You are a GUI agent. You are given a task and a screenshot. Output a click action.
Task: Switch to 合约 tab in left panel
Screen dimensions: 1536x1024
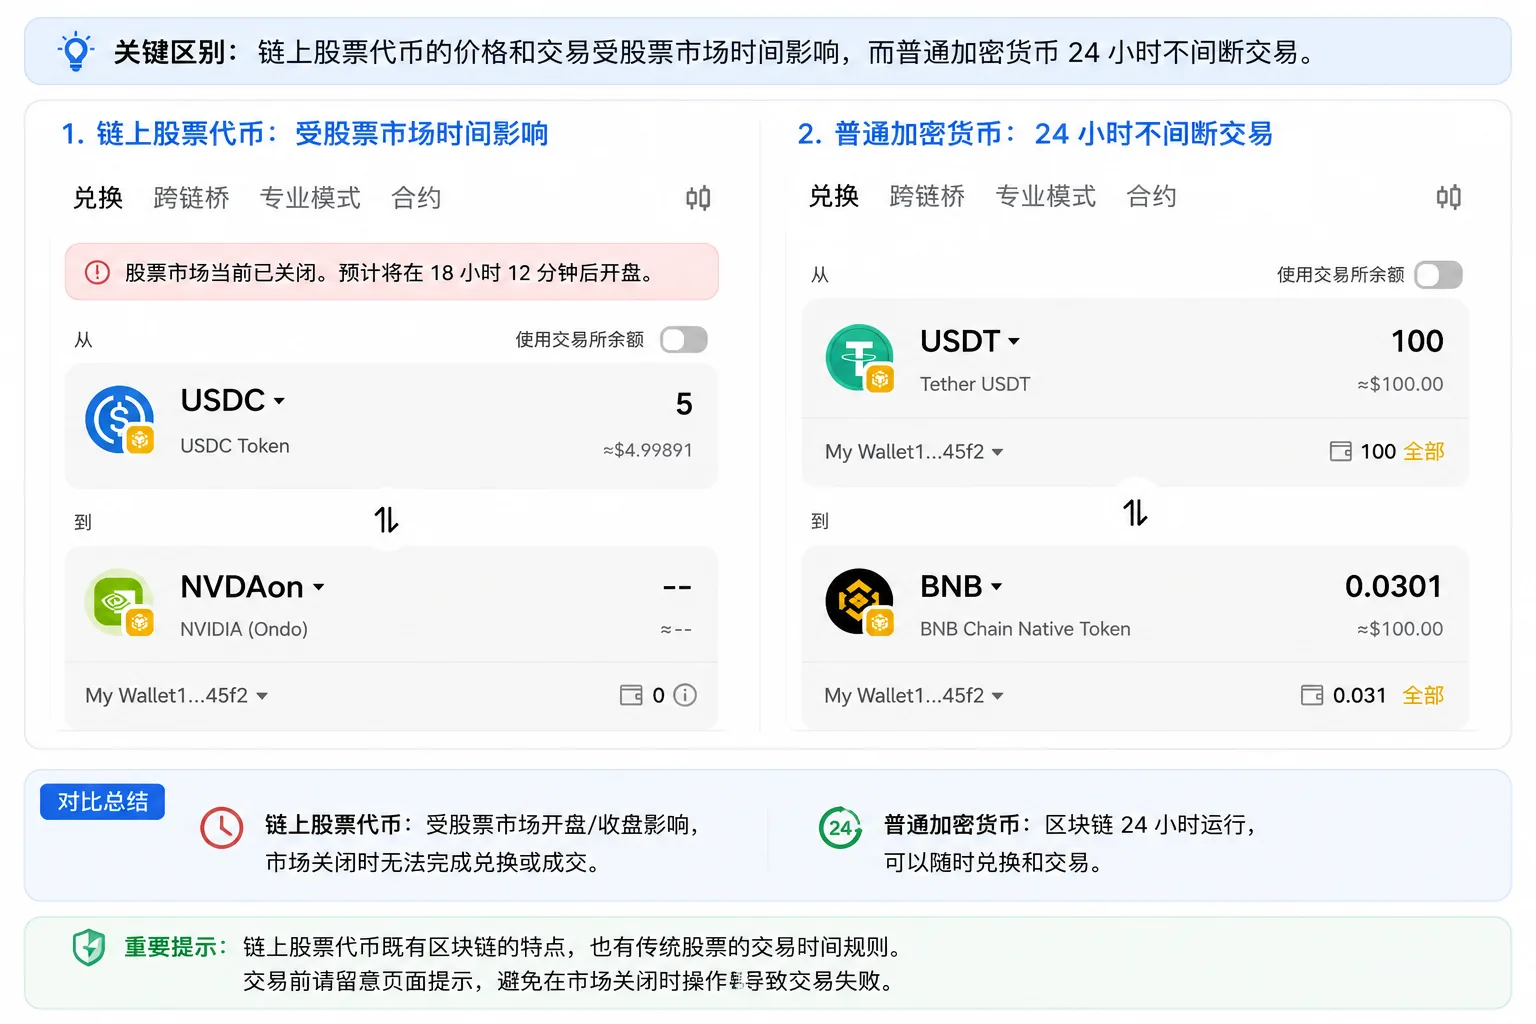(x=416, y=198)
